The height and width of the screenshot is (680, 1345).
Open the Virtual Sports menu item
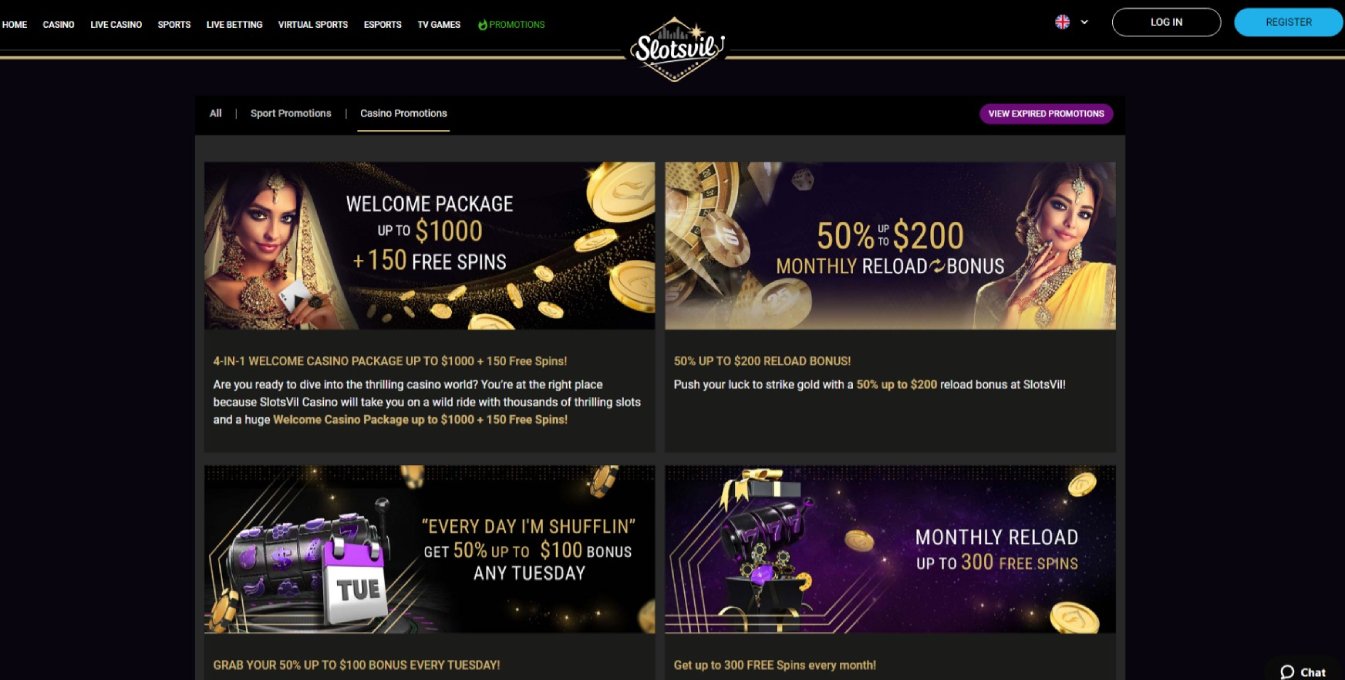click(313, 24)
